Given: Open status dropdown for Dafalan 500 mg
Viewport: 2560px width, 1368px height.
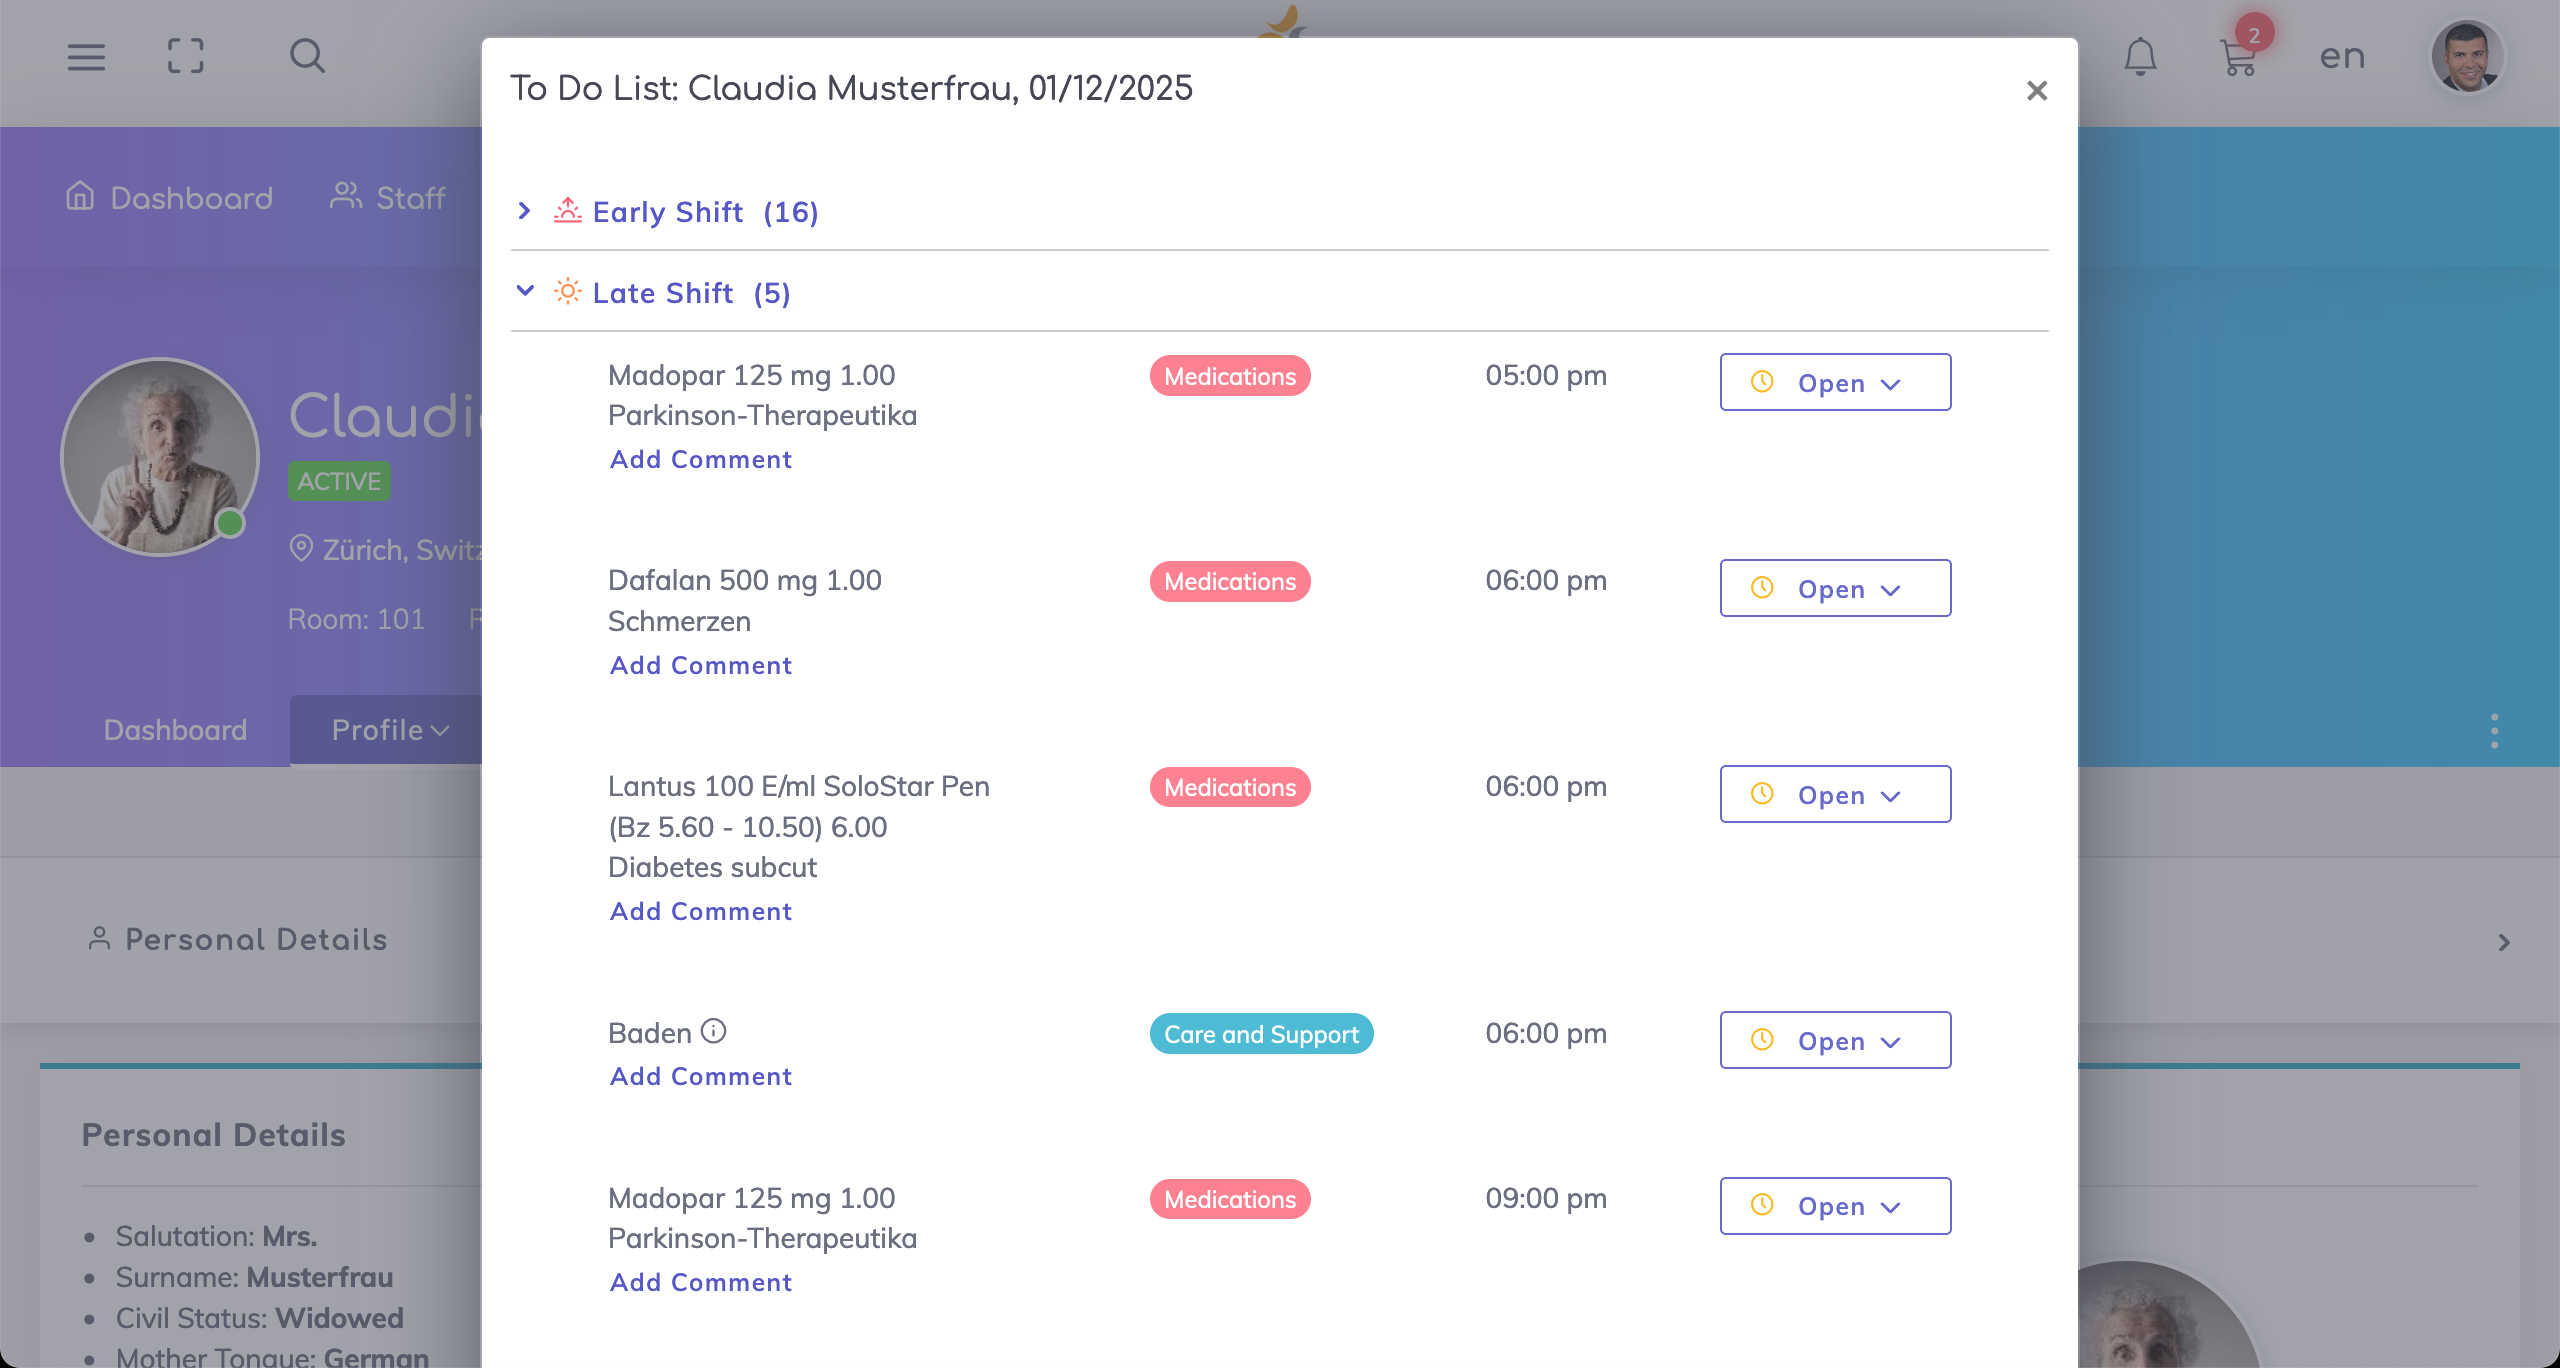Looking at the screenshot, I should [1834, 589].
